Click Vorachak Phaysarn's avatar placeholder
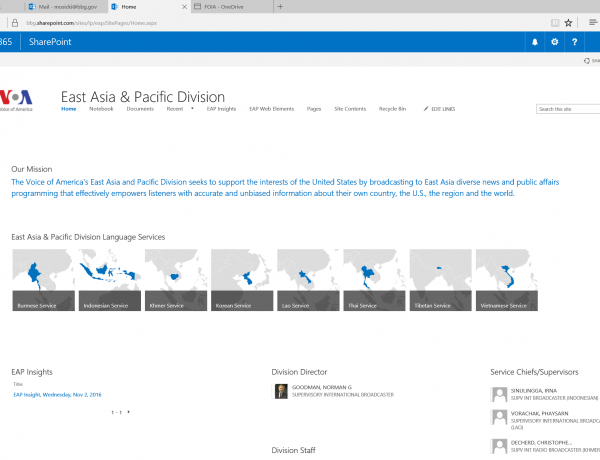Image resolution: width=600 pixels, height=460 pixels. 499,417
